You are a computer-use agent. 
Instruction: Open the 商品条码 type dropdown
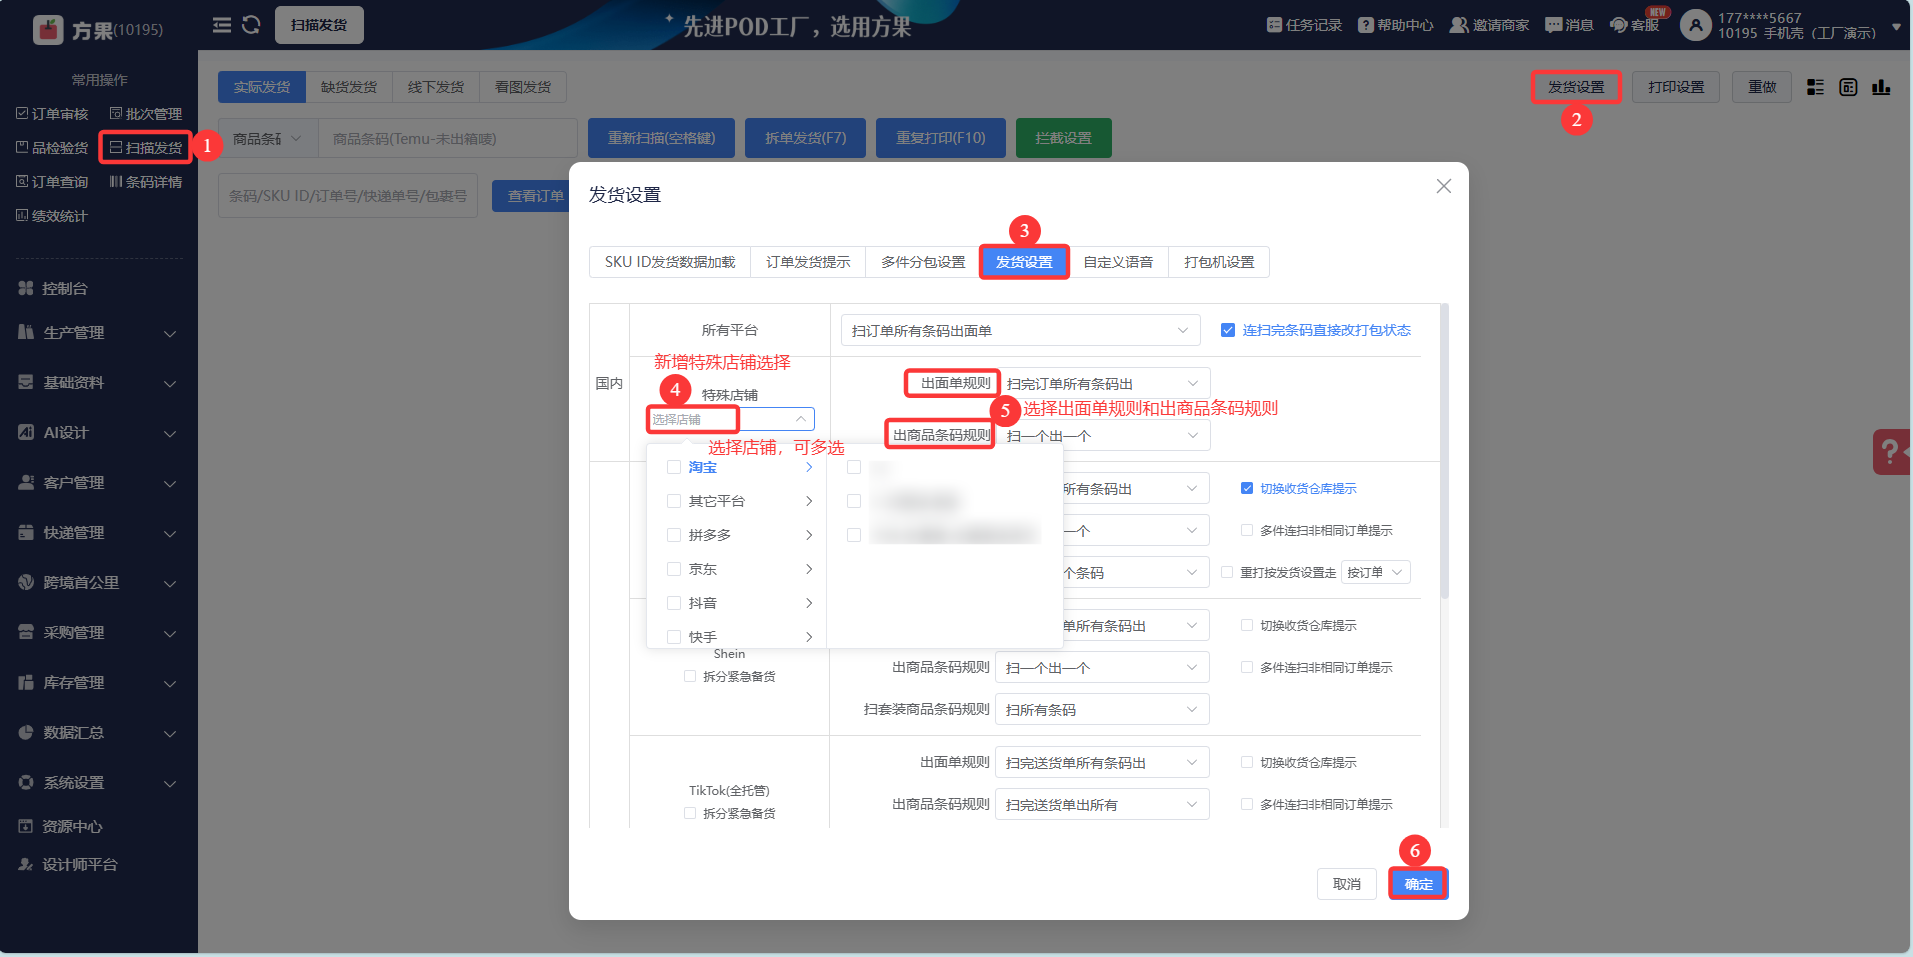coord(267,138)
